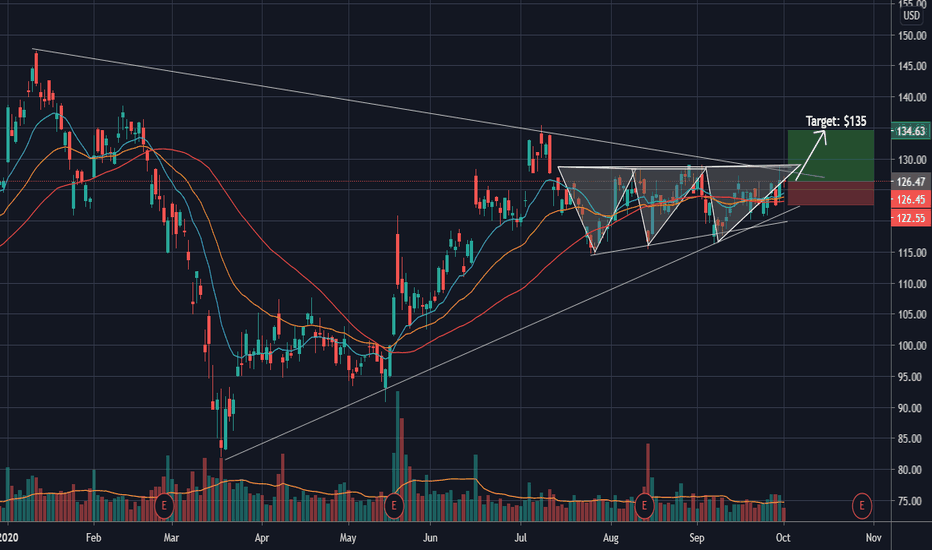Select the green profit zone of the long position
This screenshot has height=550, width=932.
tap(830, 156)
